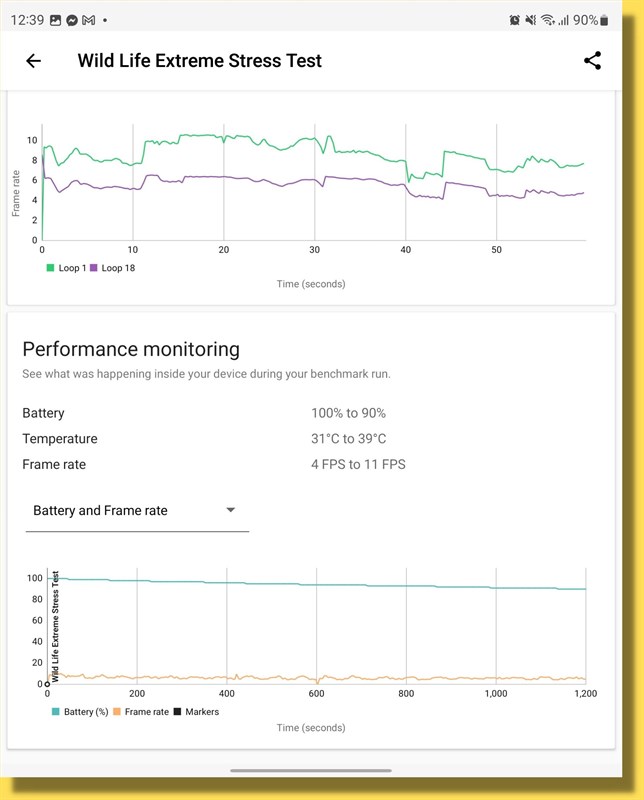Tap the muted sound status icon
Screen dimensions: 644x800
click(530, 20)
